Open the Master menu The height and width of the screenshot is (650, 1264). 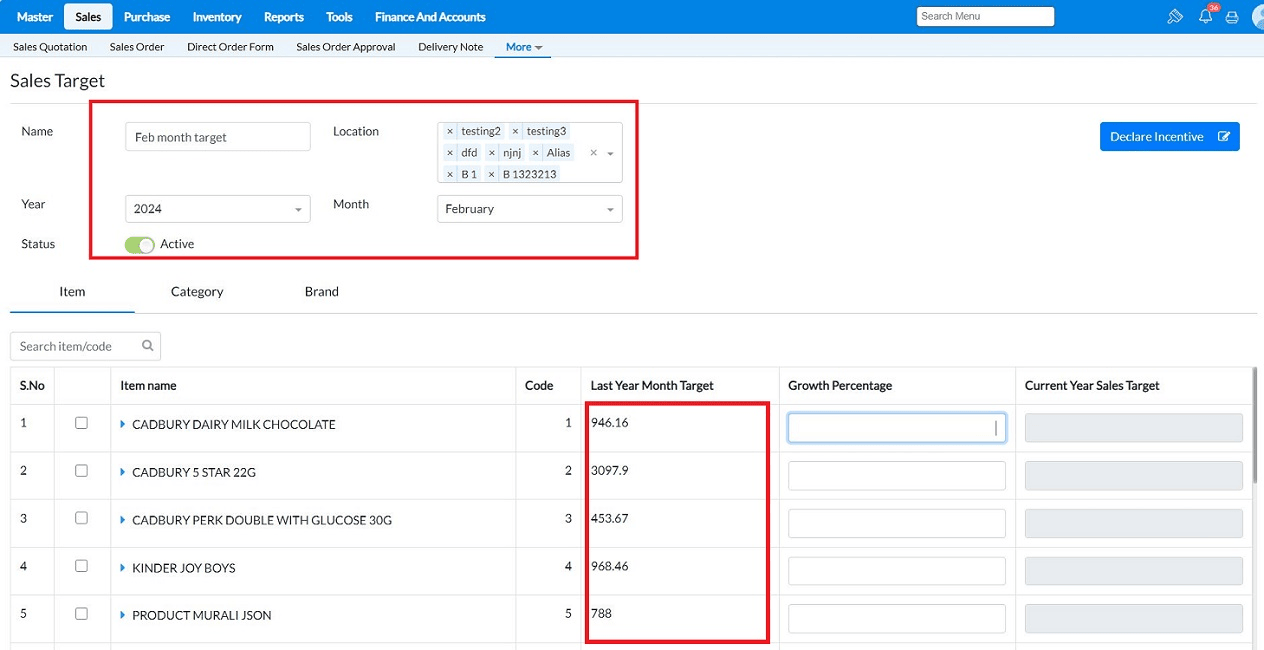(x=35, y=17)
